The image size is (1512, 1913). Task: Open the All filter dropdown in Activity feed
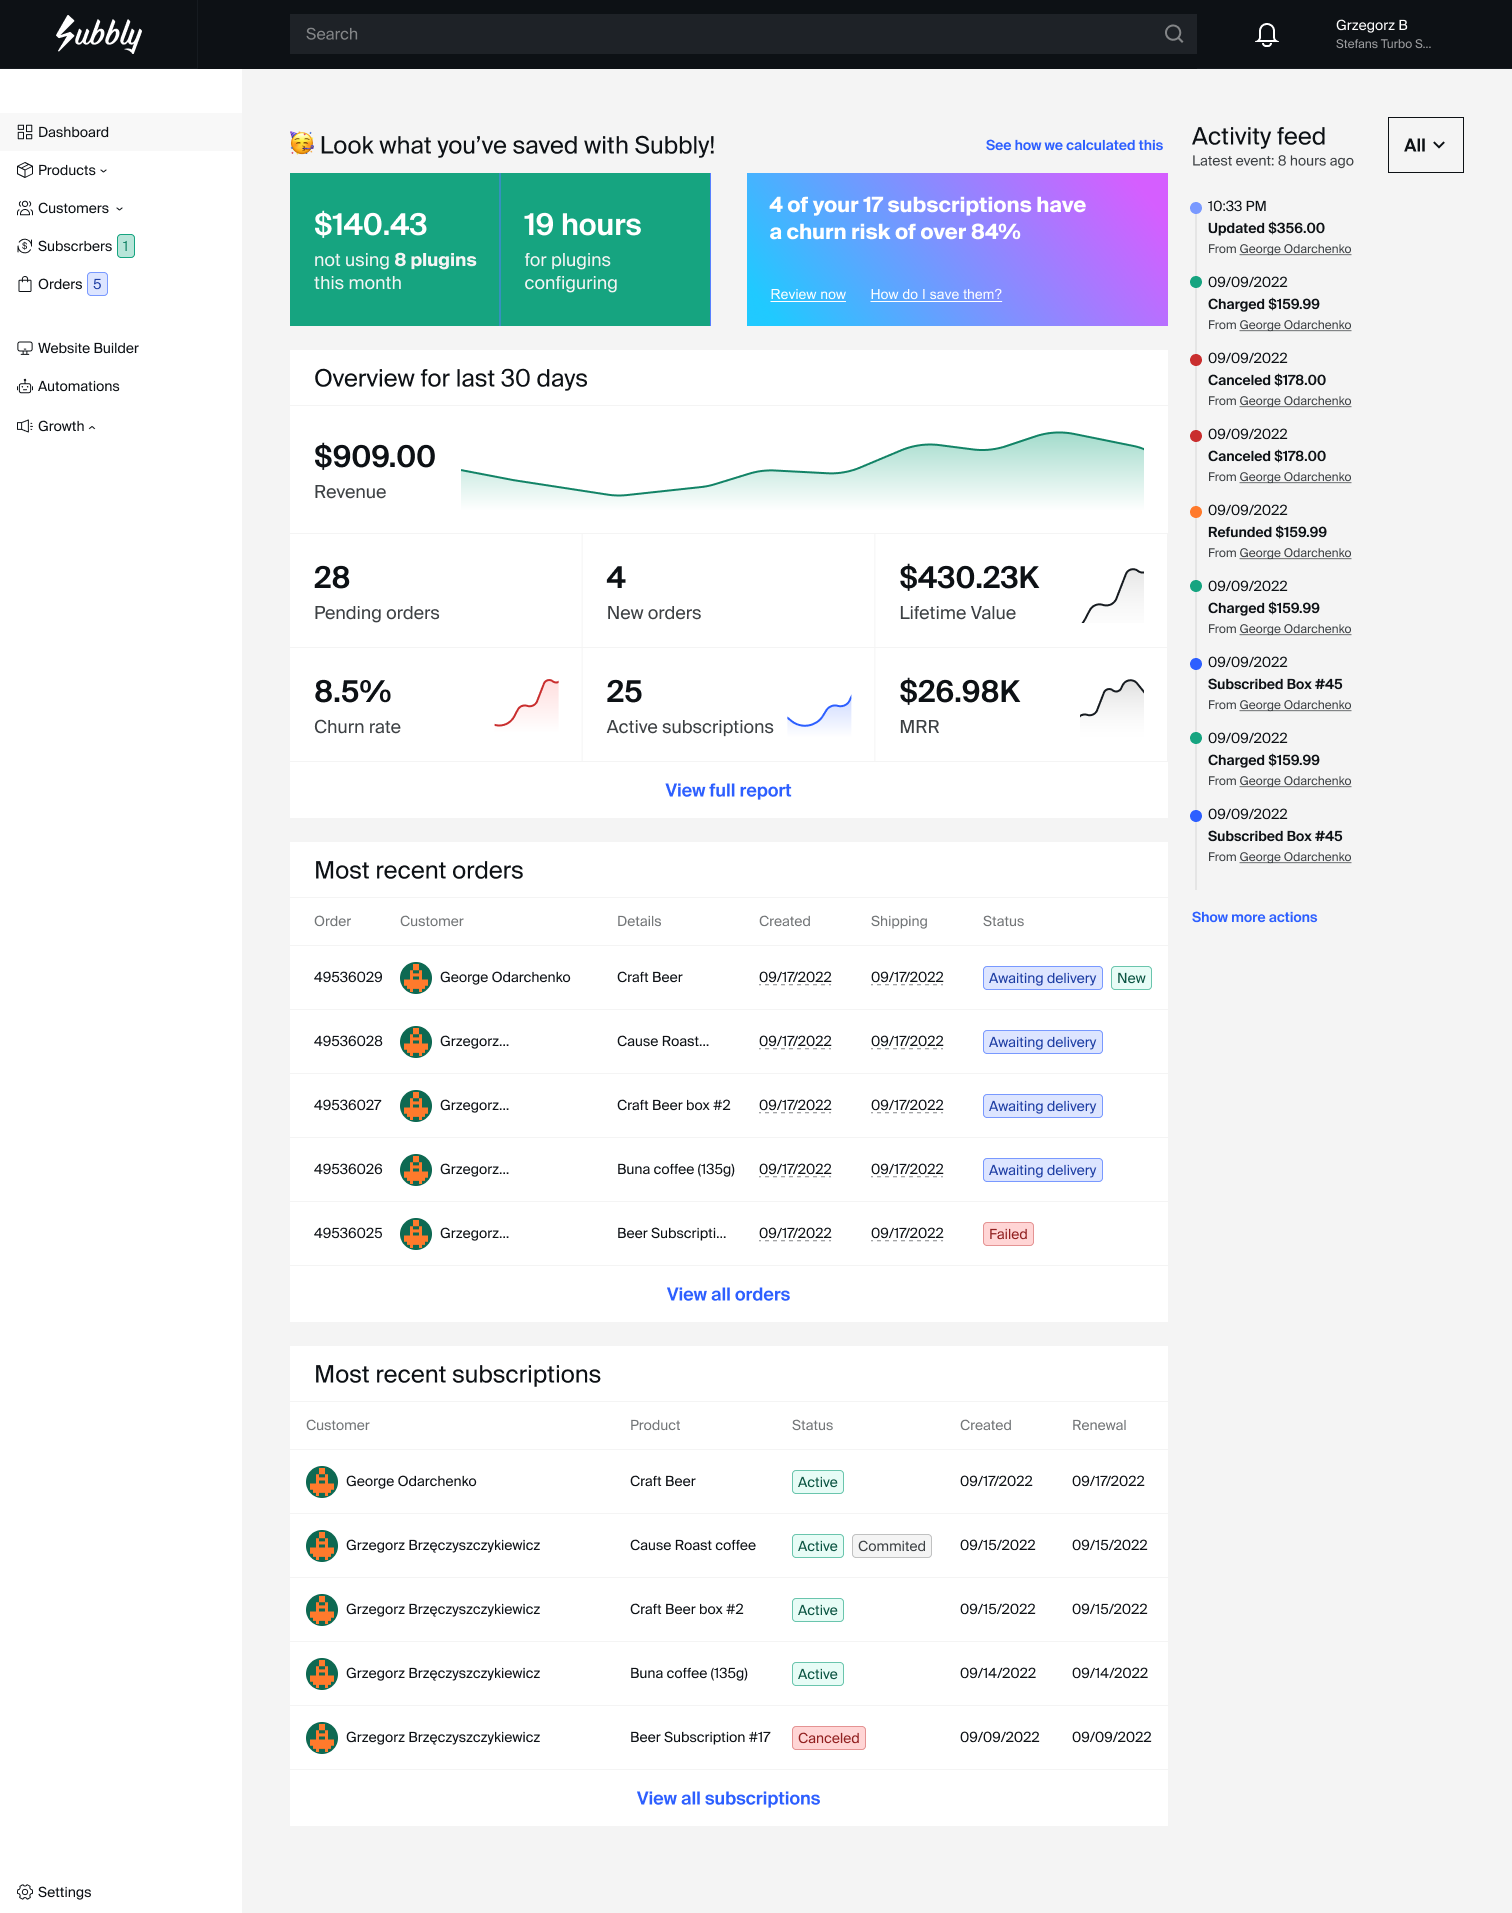[x=1425, y=145]
